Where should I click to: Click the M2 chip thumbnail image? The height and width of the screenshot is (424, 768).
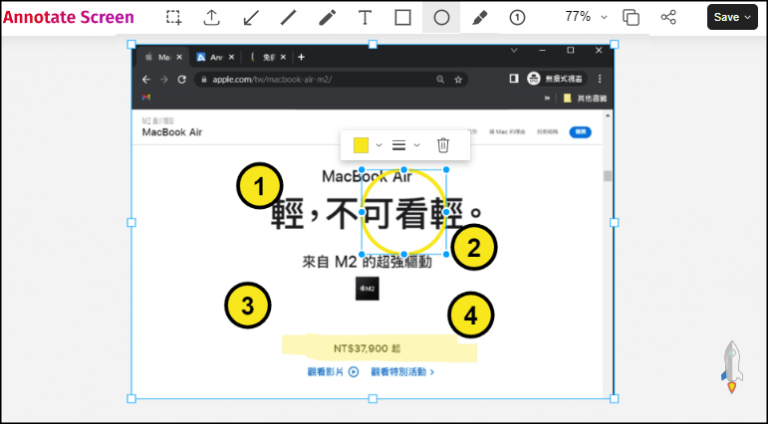click(367, 288)
